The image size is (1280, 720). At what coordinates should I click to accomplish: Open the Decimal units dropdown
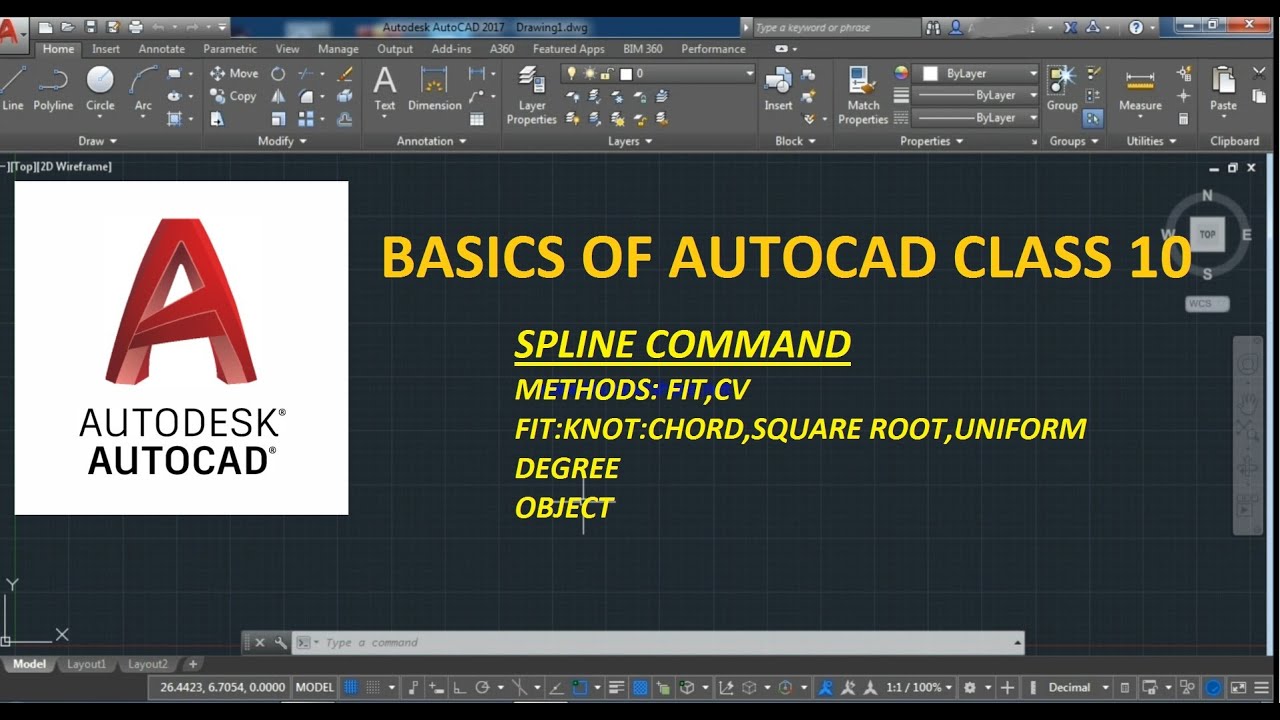[1078, 687]
